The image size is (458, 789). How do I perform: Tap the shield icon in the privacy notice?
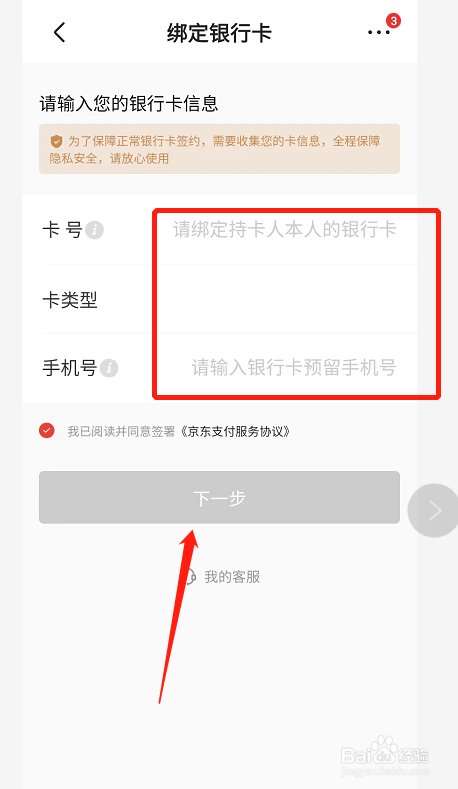click(x=56, y=141)
